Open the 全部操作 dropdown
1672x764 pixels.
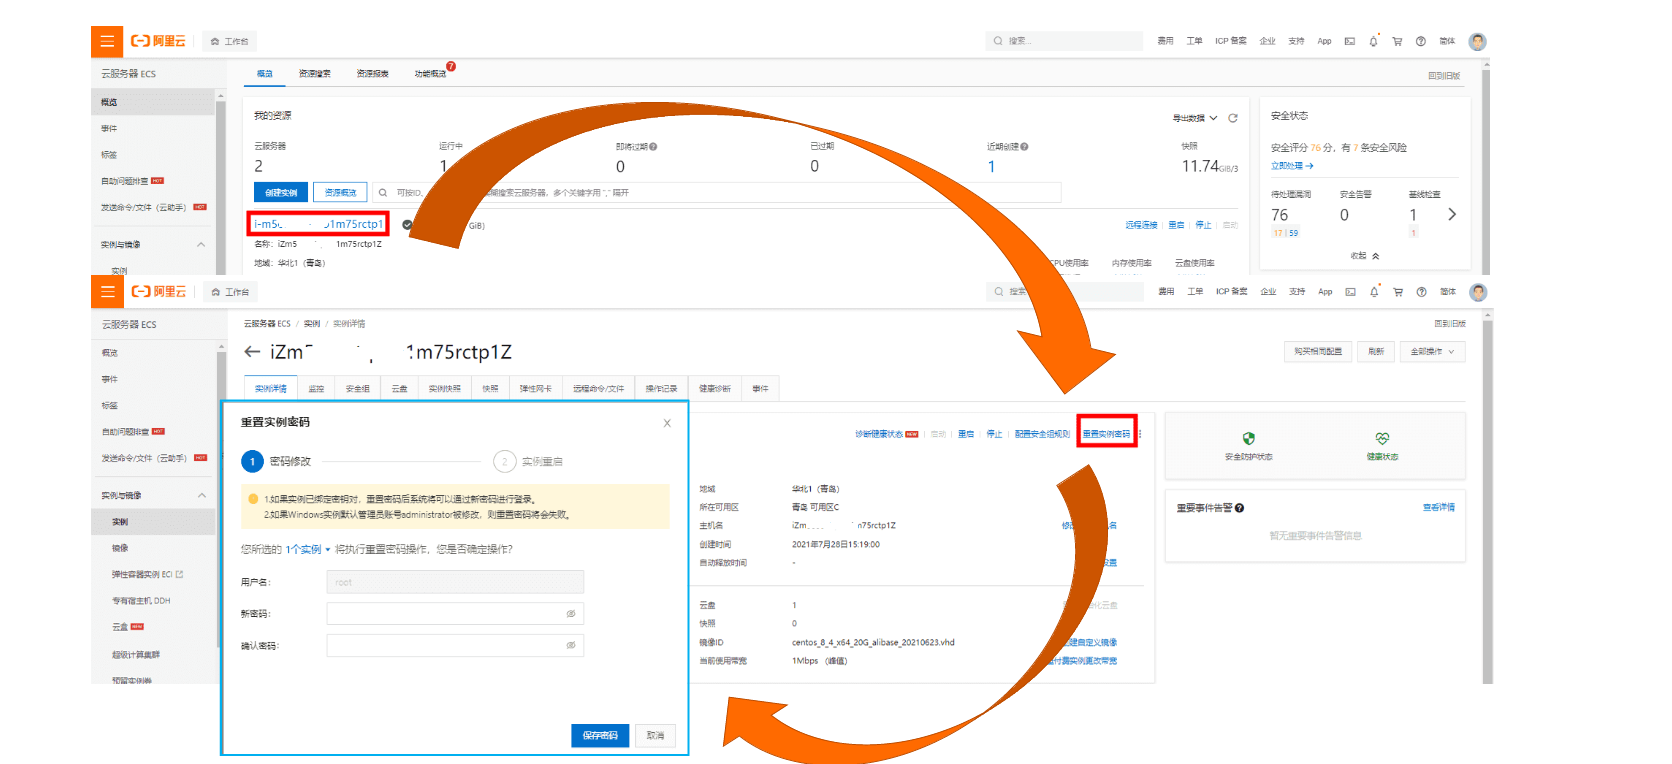(x=1432, y=352)
